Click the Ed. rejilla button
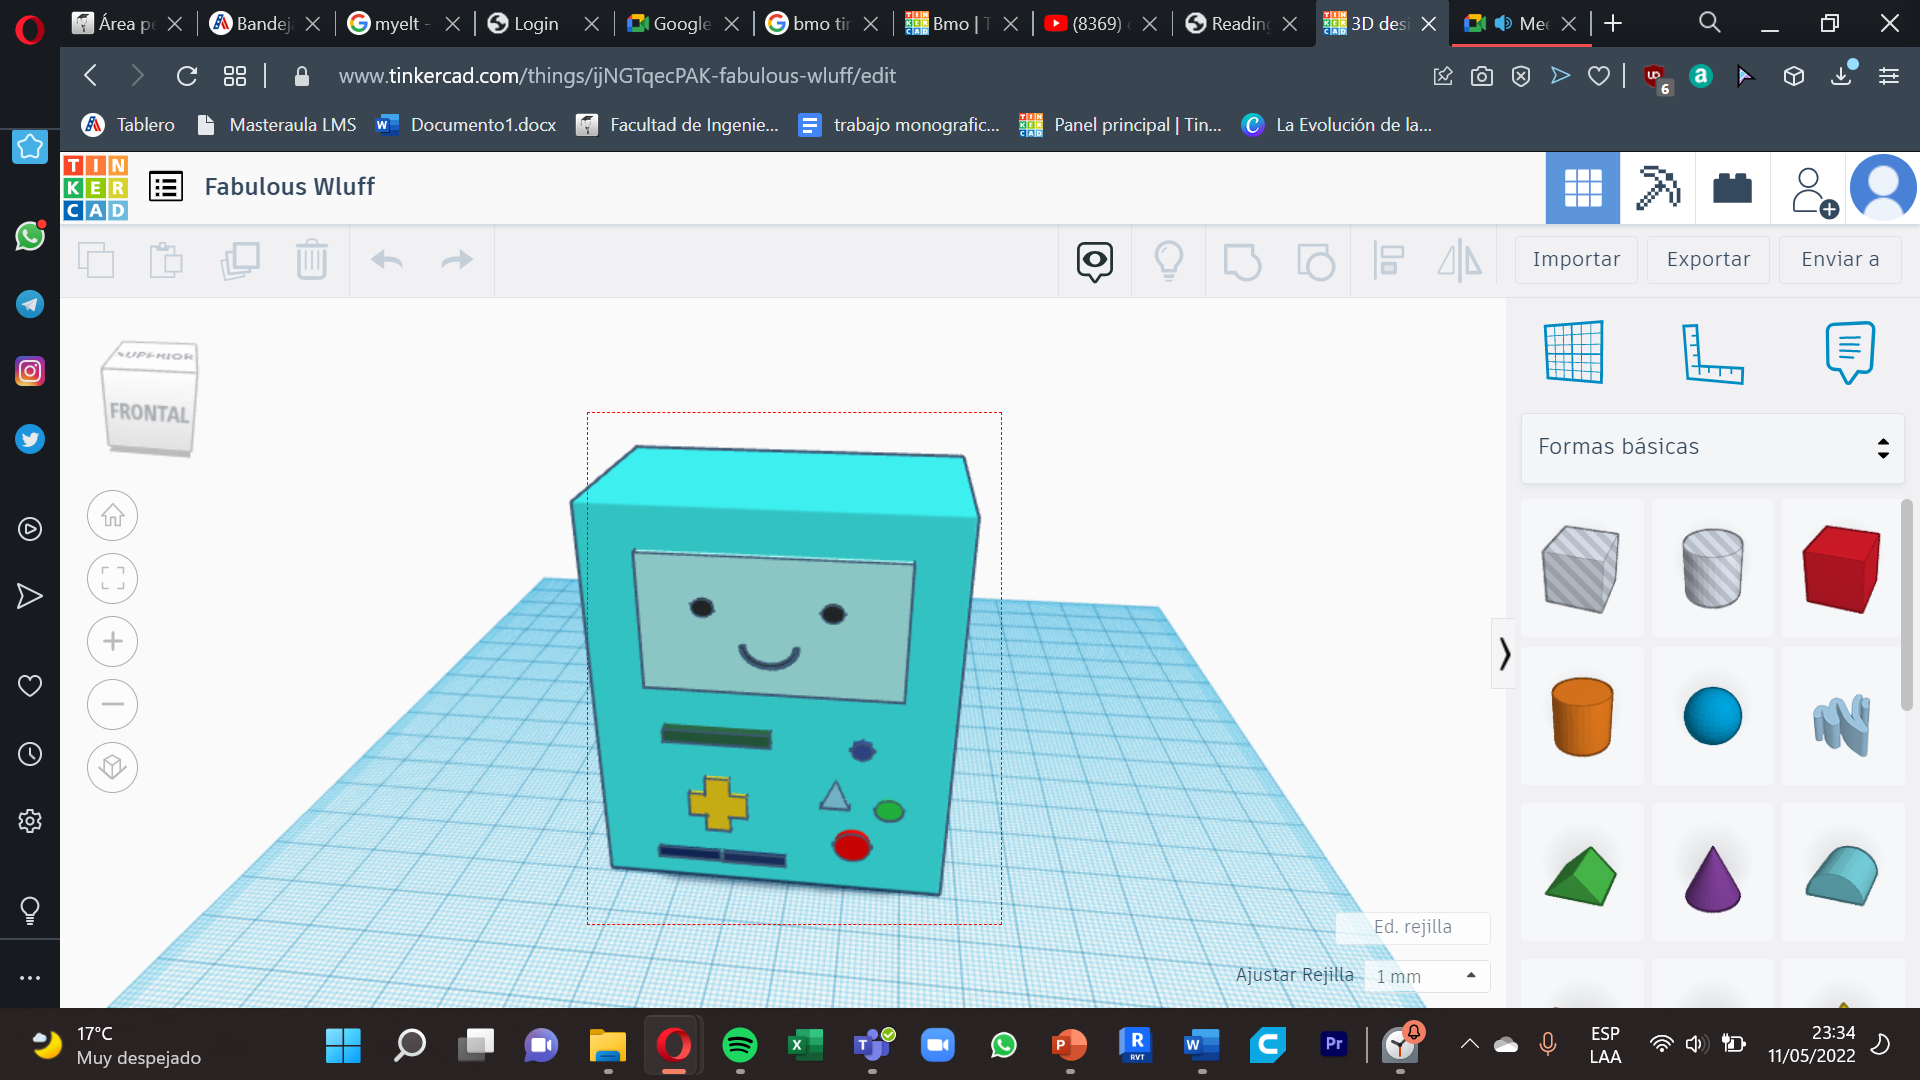The width and height of the screenshot is (1920, 1080). pos(1413,927)
